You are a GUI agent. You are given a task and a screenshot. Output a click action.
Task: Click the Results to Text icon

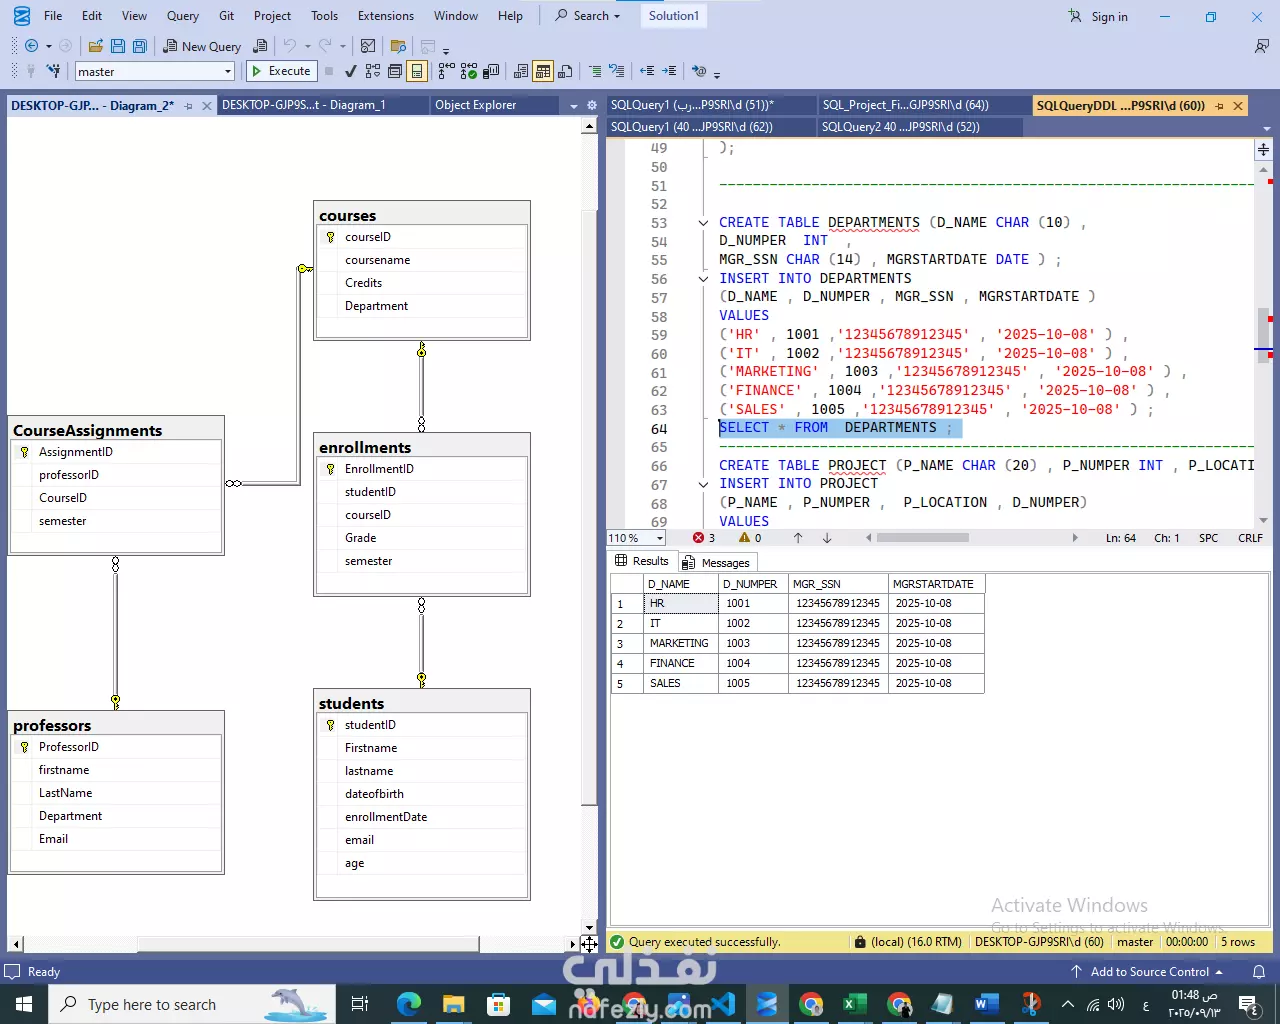click(521, 71)
